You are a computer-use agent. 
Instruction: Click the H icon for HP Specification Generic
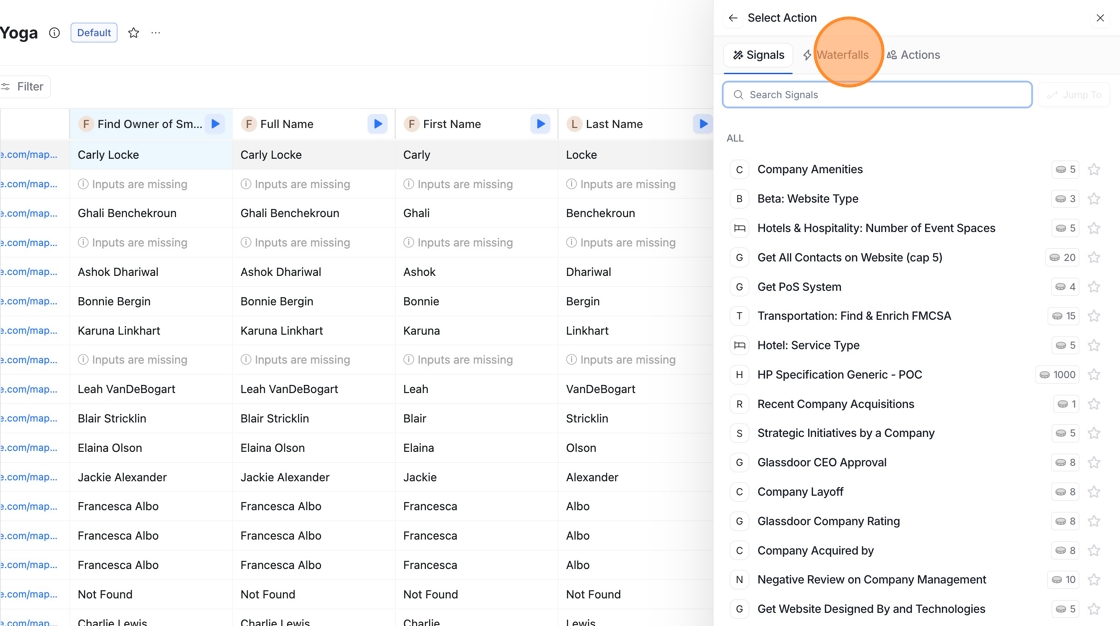(x=739, y=374)
